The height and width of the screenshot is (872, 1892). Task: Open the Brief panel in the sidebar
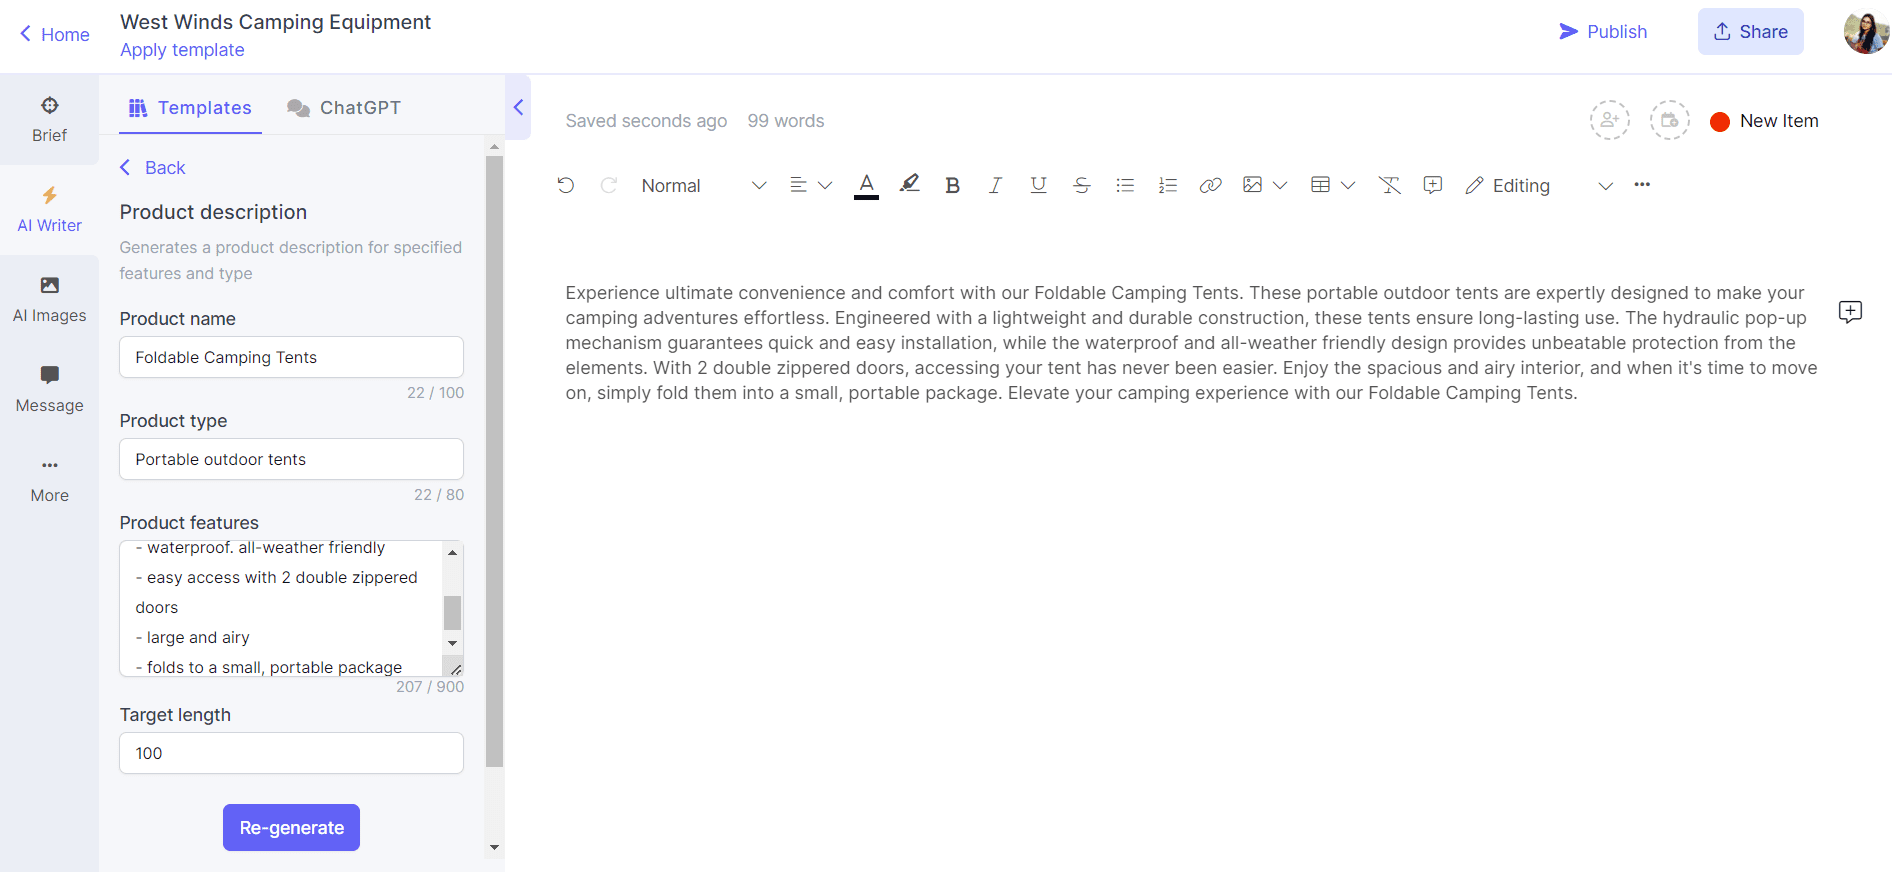point(49,120)
